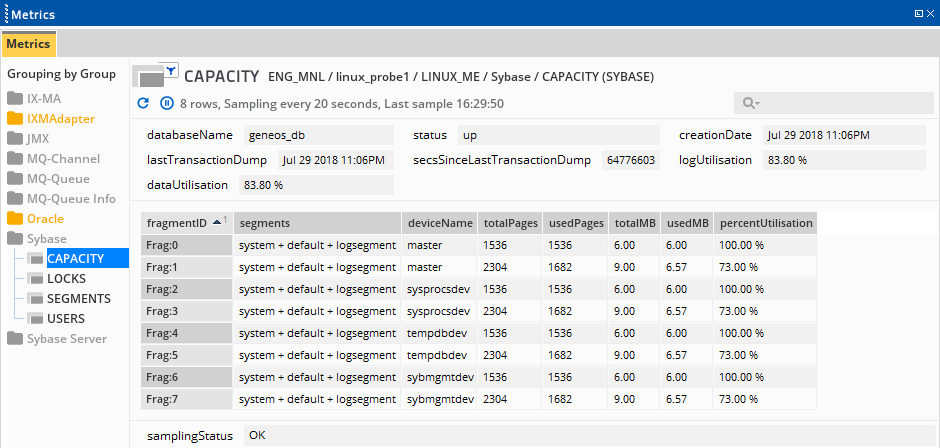Select the JMX group
The width and height of the screenshot is (940, 448).
(x=38, y=139)
